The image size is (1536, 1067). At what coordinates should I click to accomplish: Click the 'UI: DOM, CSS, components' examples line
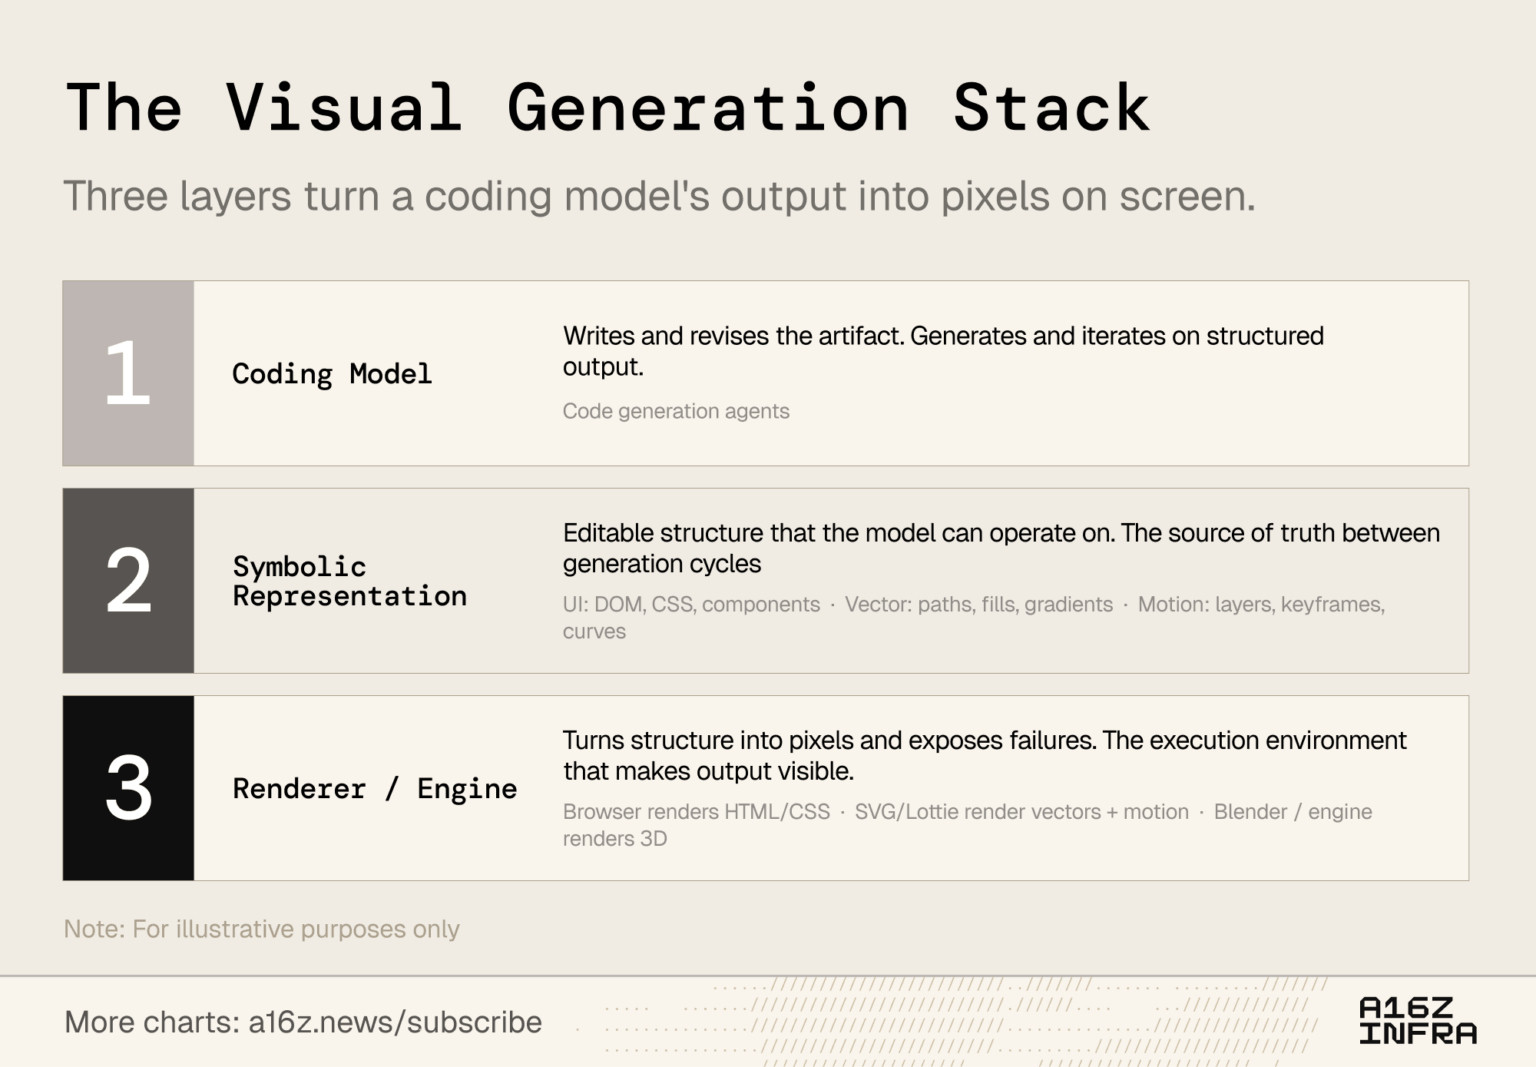click(x=974, y=618)
